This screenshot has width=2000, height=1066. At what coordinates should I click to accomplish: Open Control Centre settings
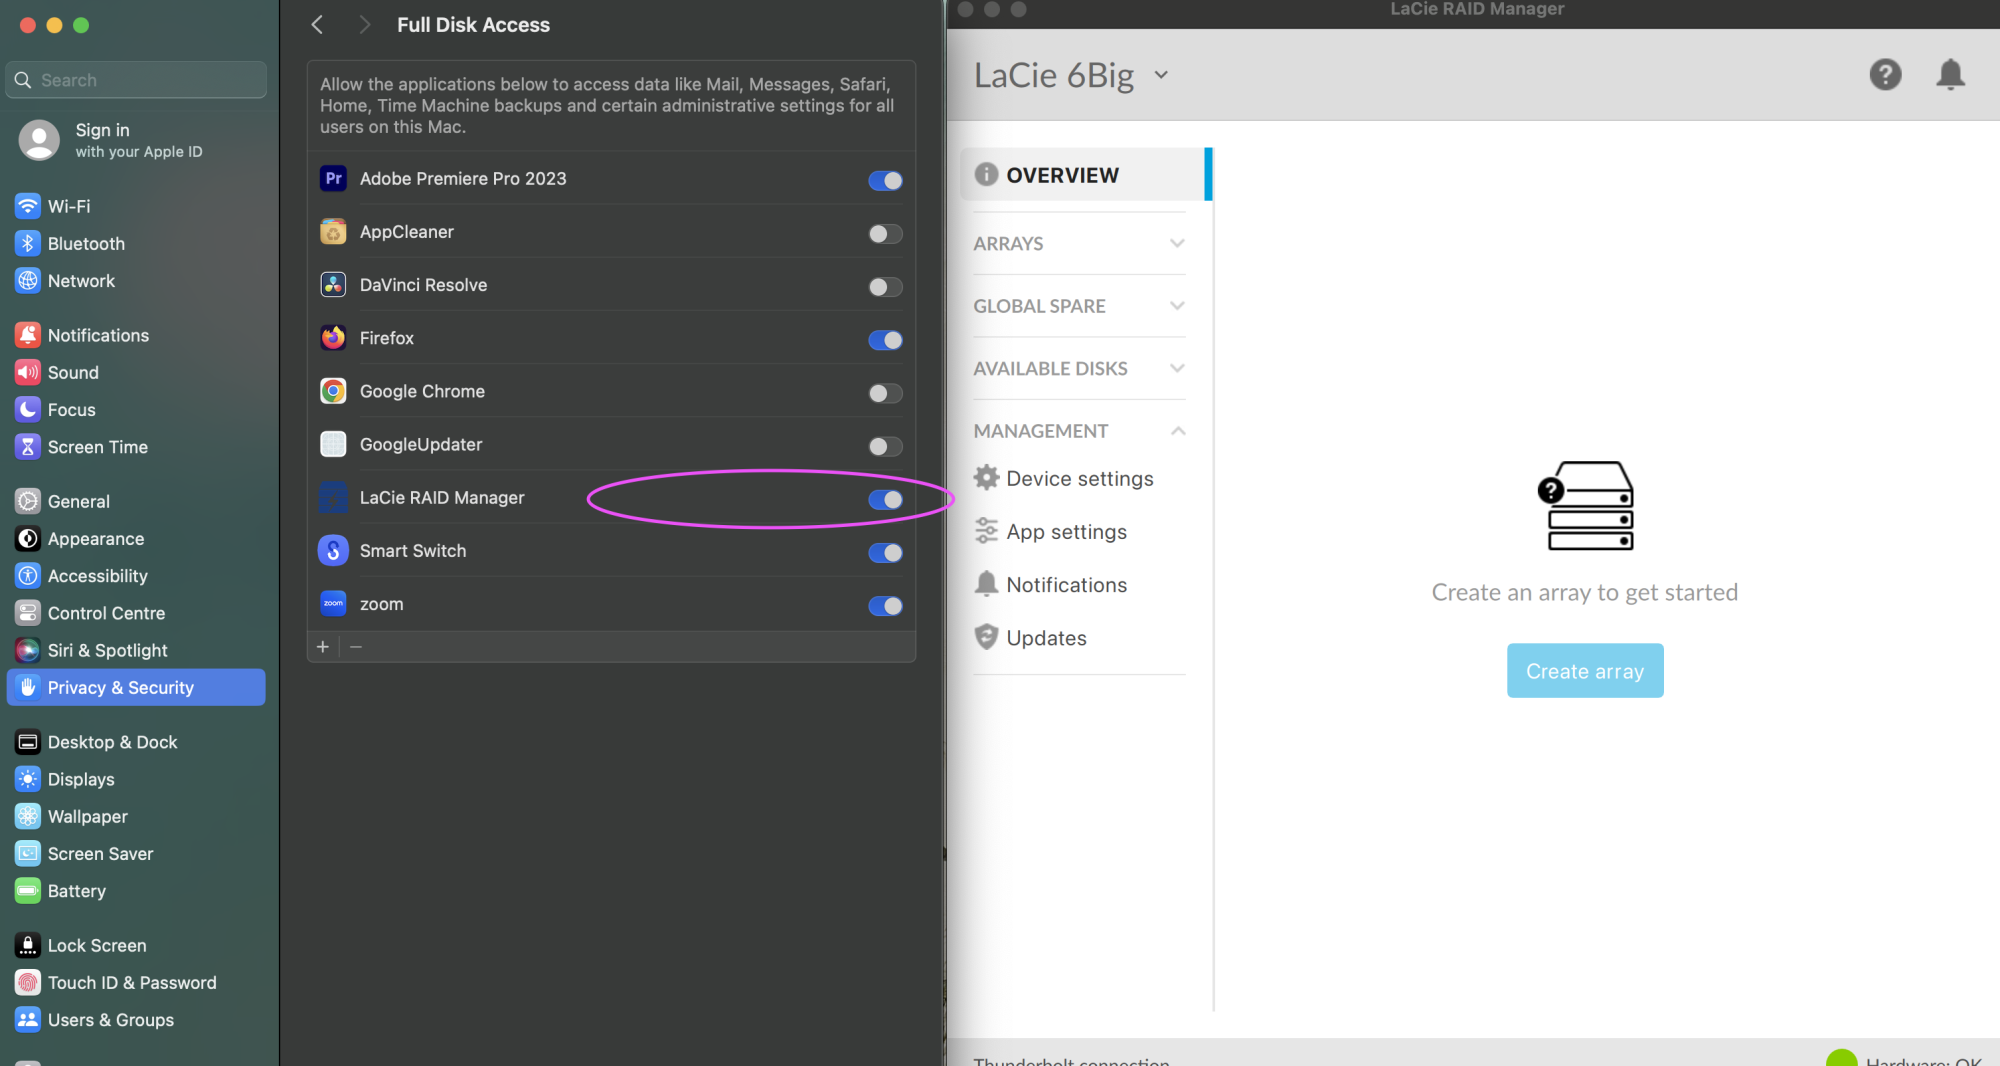tap(136, 612)
